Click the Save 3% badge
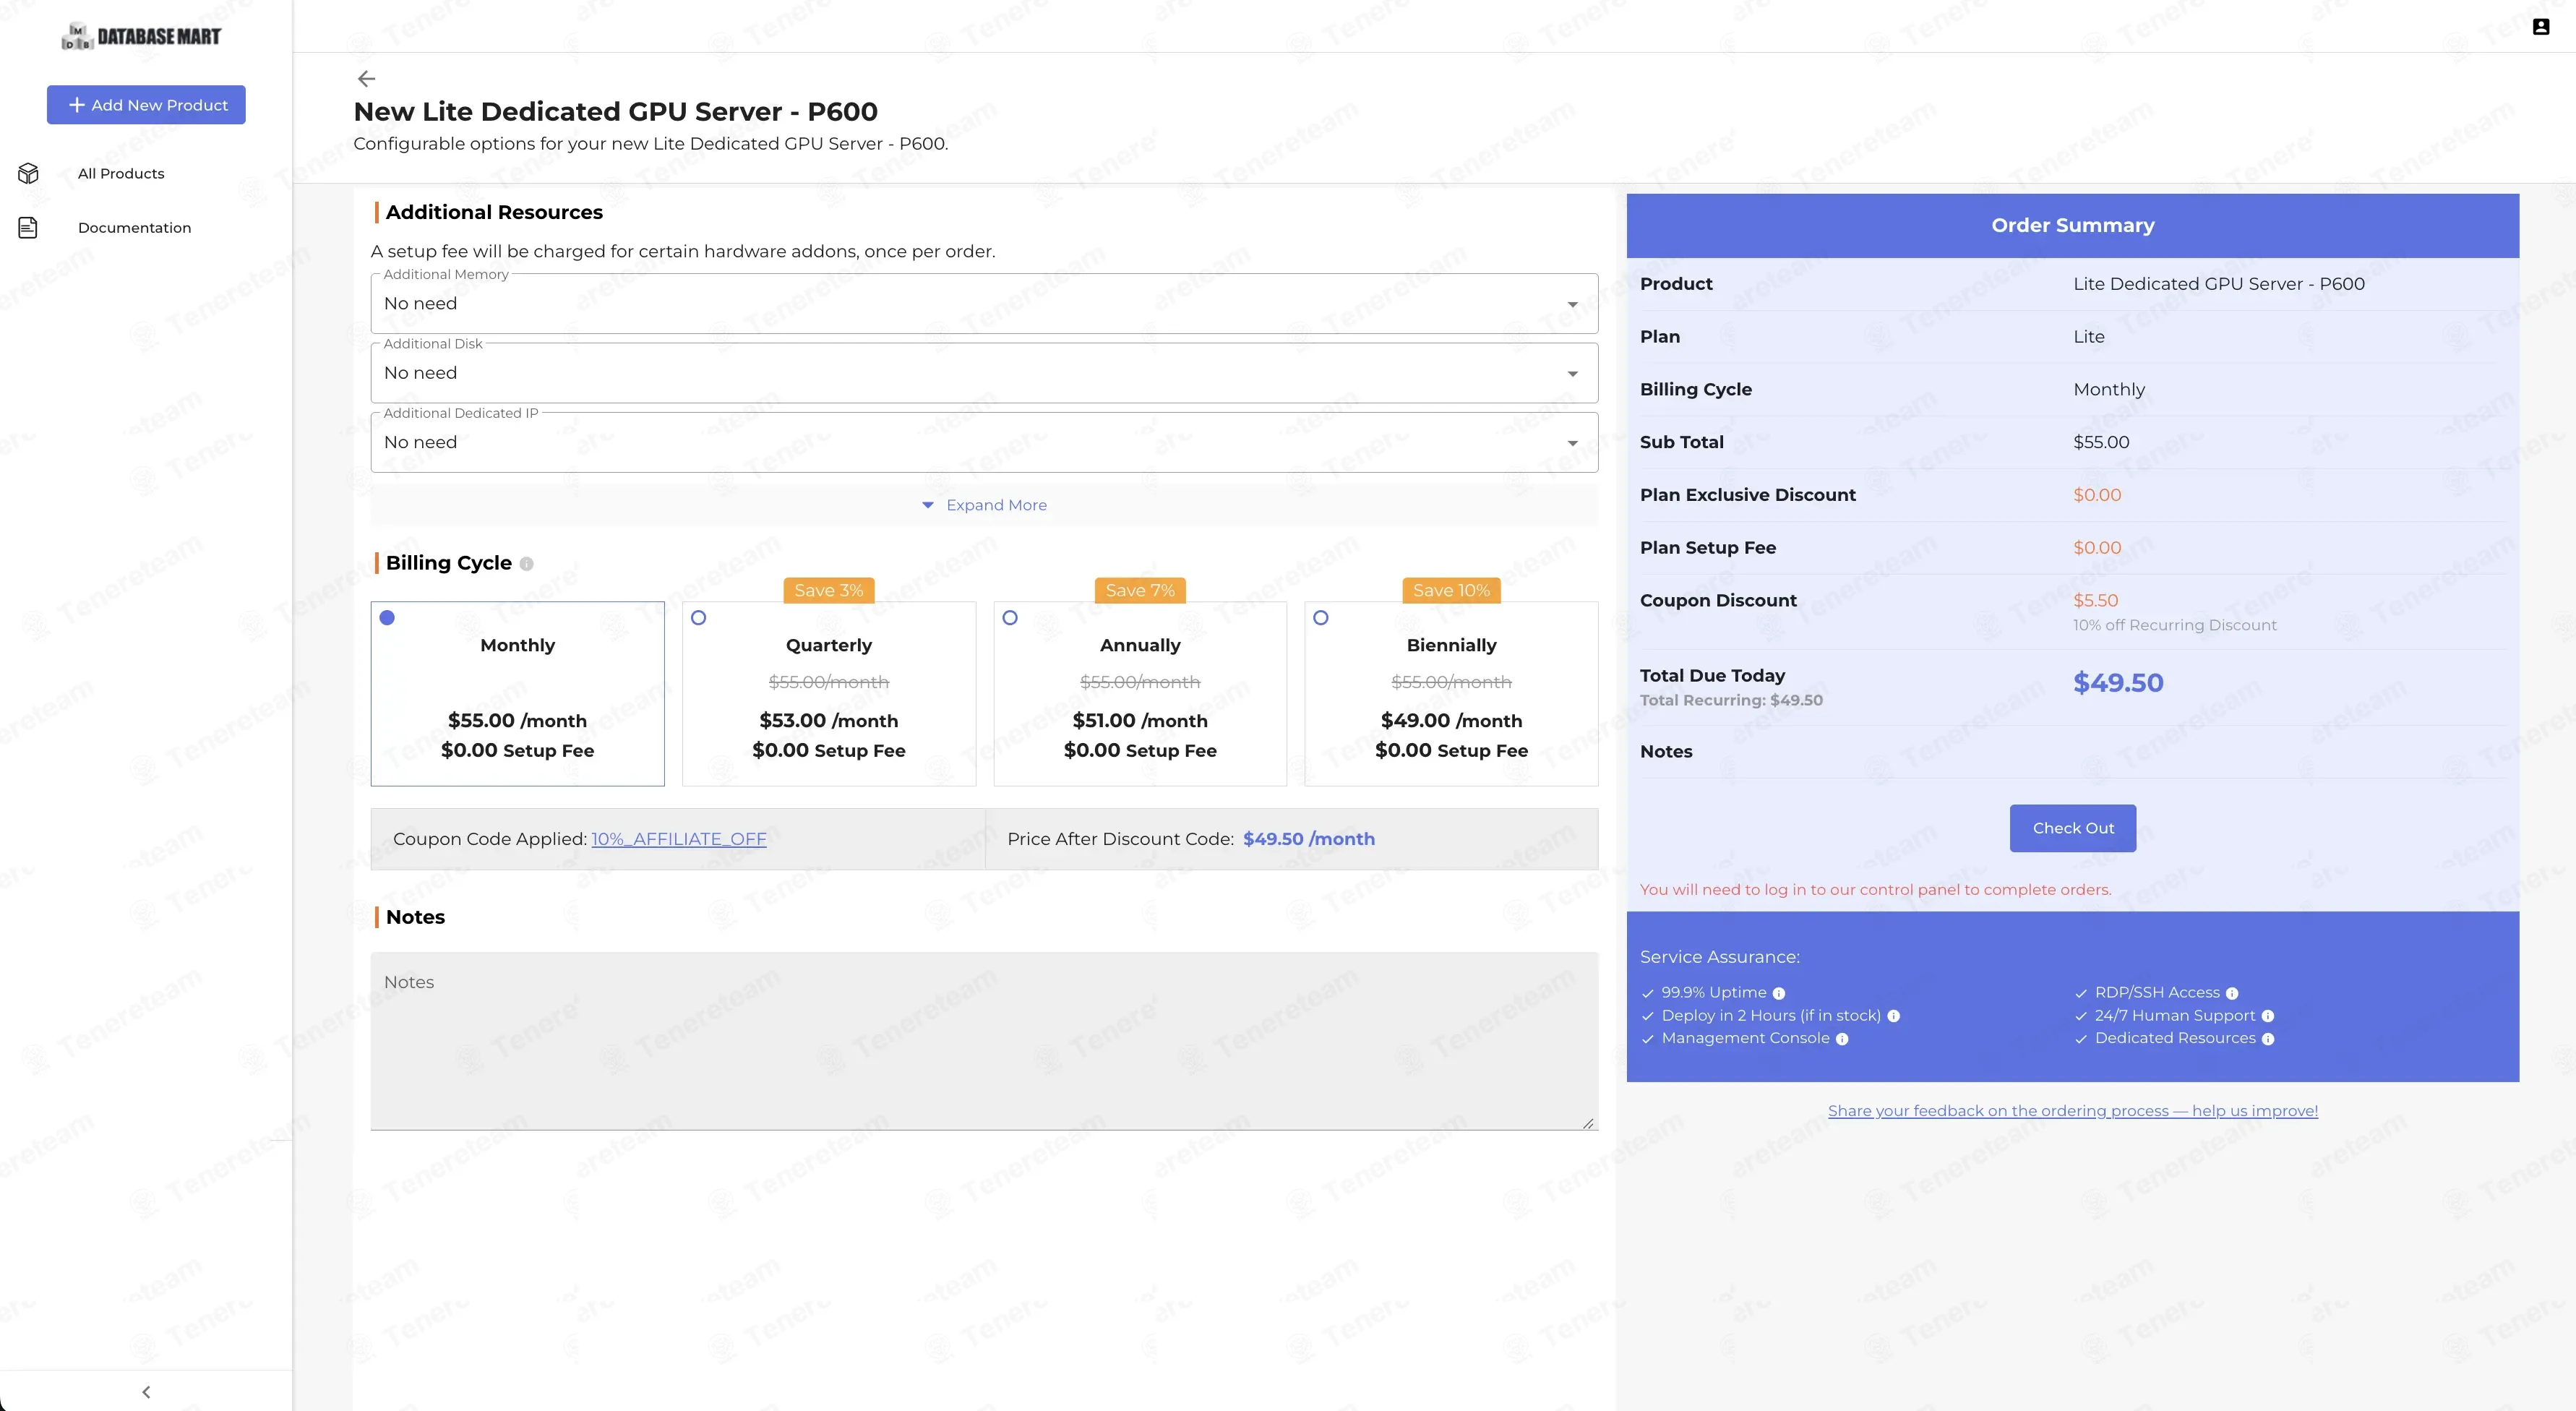 (x=829, y=590)
